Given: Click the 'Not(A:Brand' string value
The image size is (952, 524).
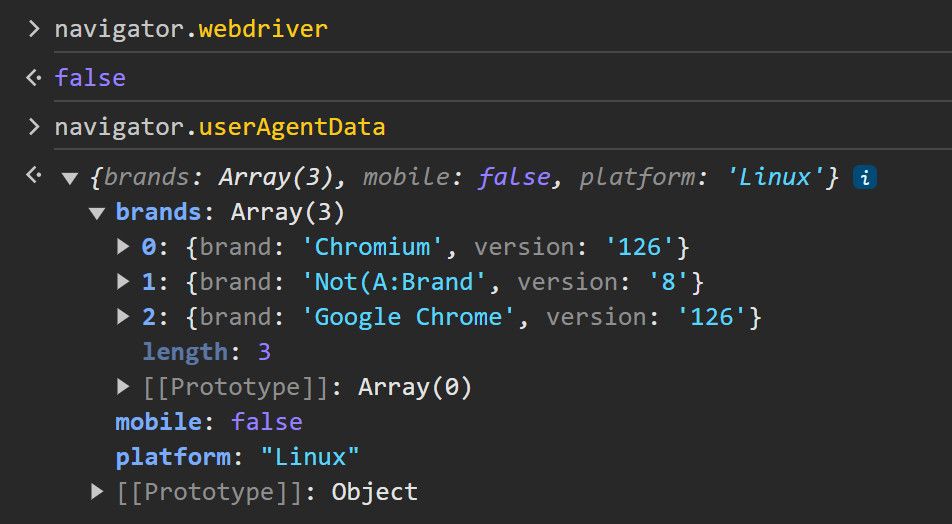Looking at the screenshot, I should point(394,282).
